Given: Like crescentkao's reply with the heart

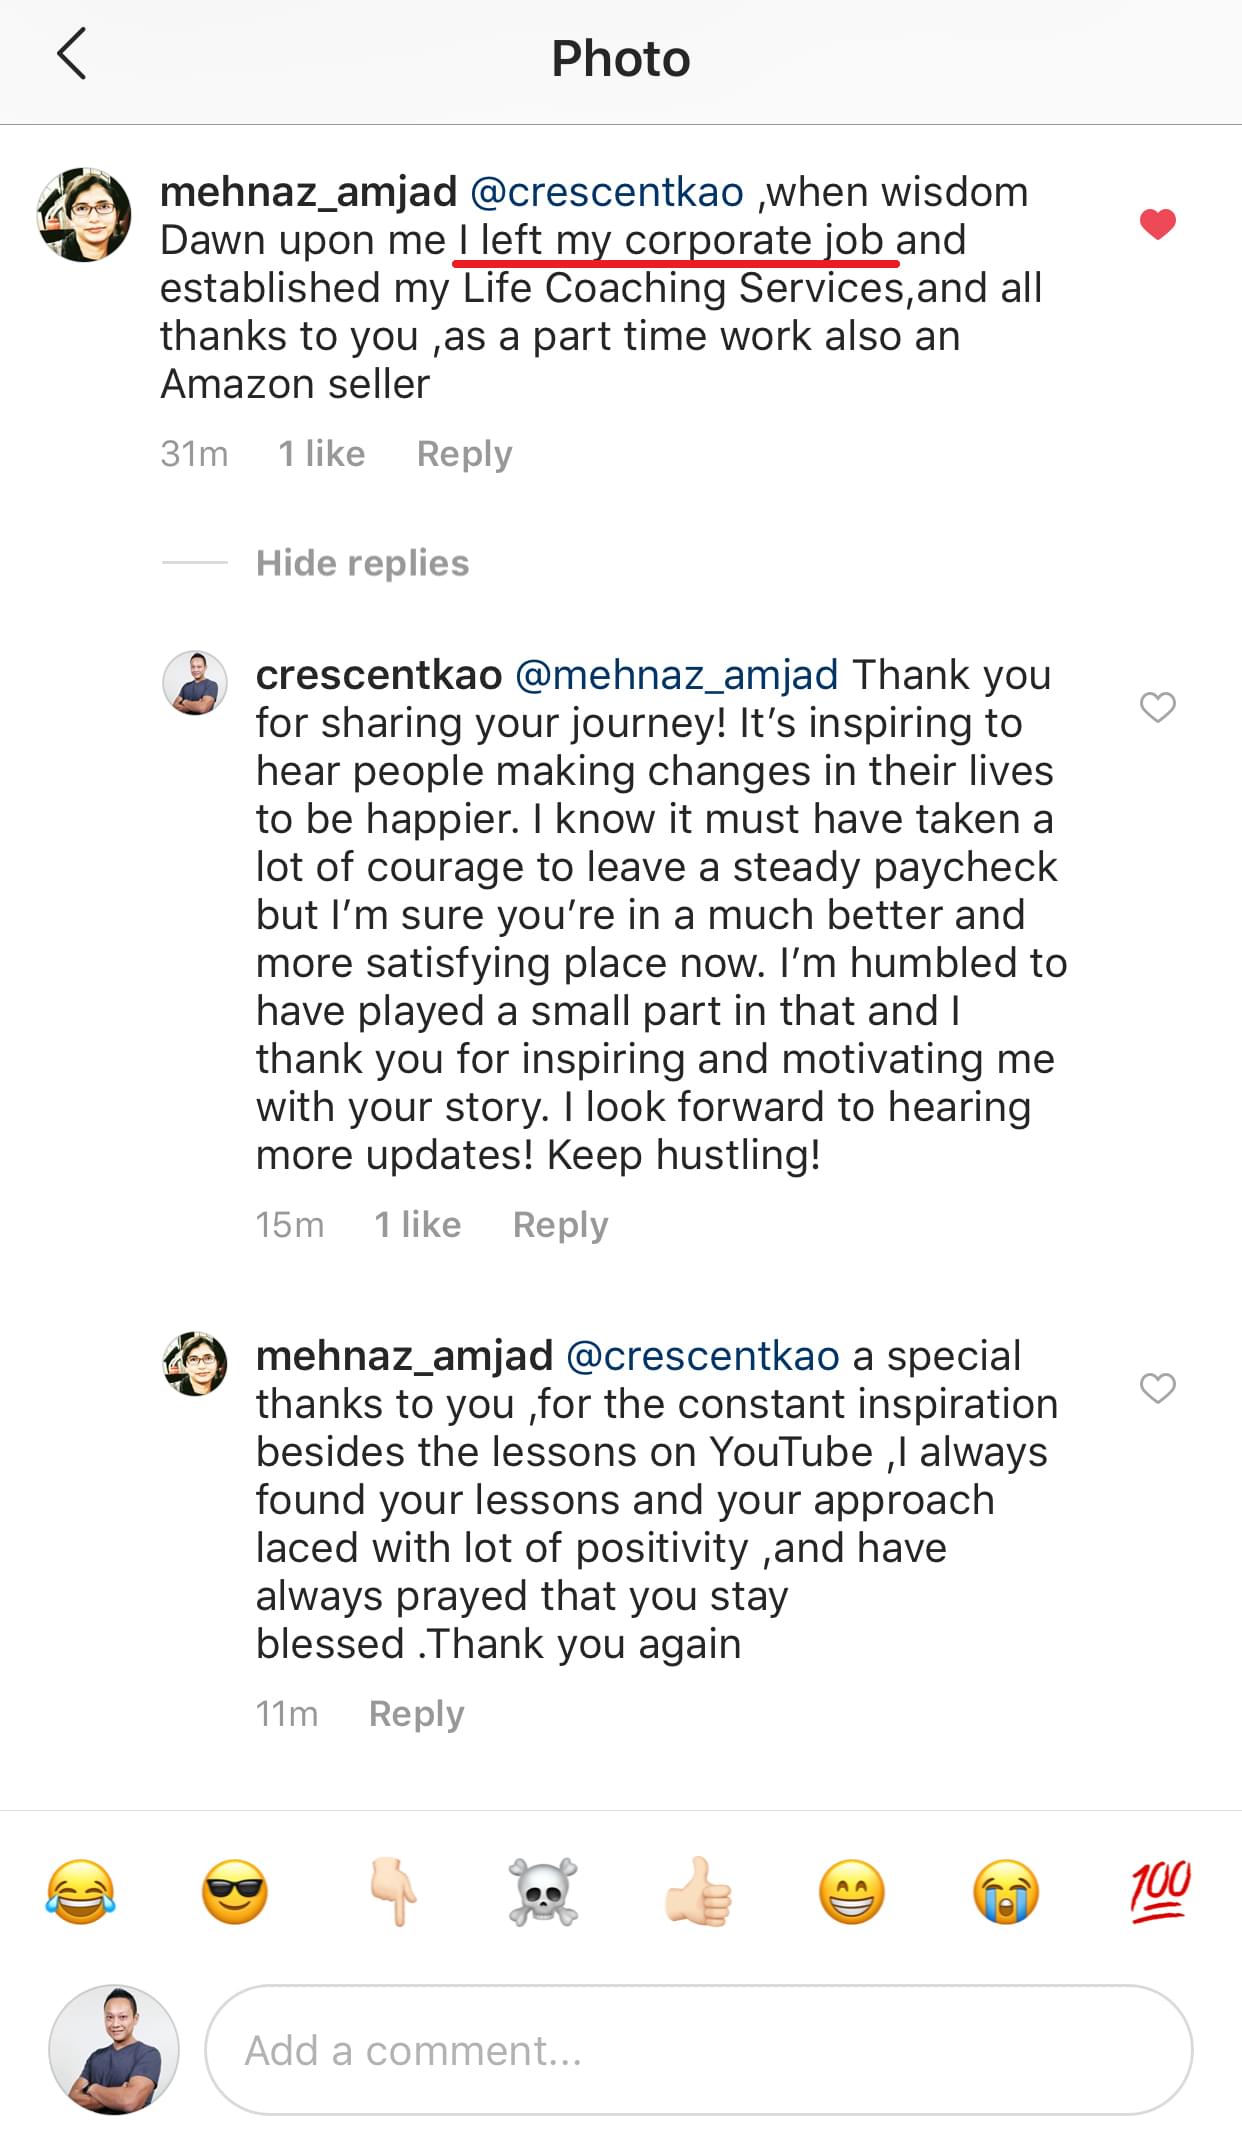Looking at the screenshot, I should [x=1158, y=707].
